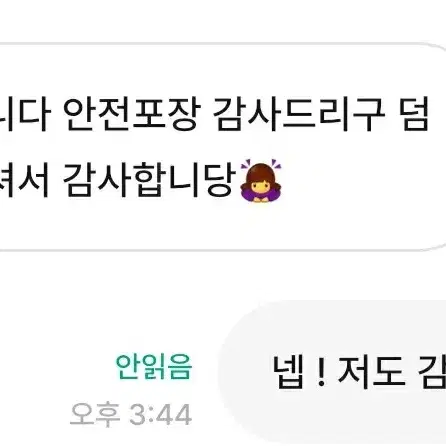The height and width of the screenshot is (446, 446).
Task: Click the word 덤 at line end
Action: click(415, 115)
